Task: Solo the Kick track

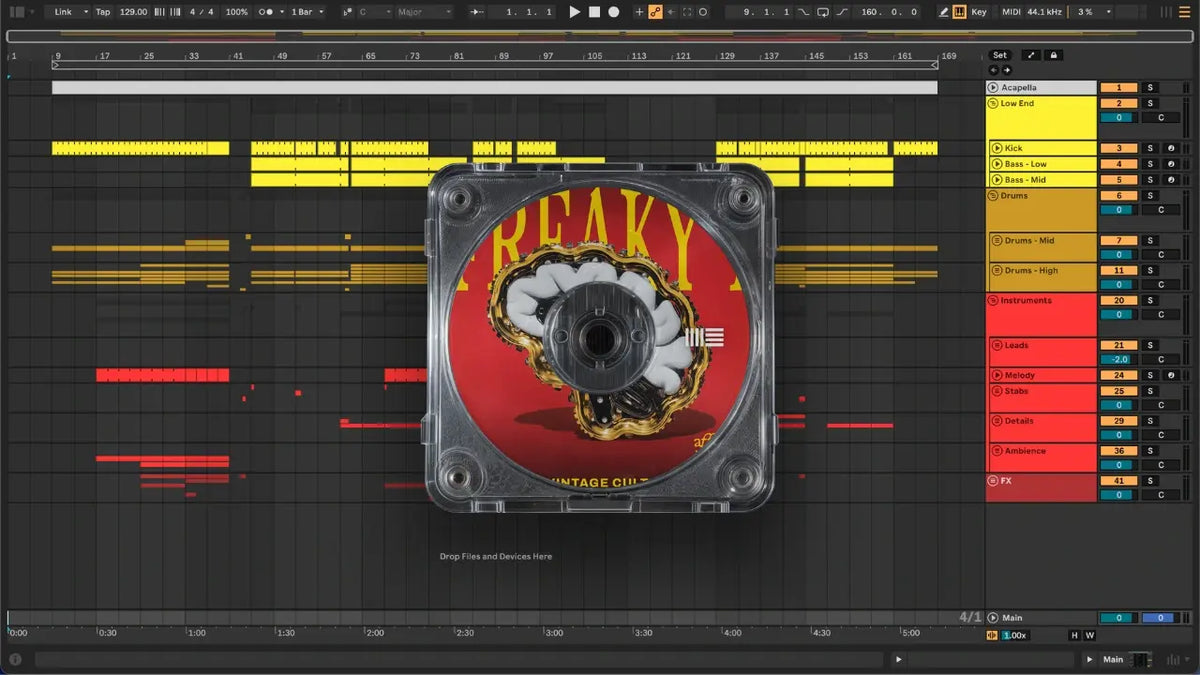Action: (1150, 148)
